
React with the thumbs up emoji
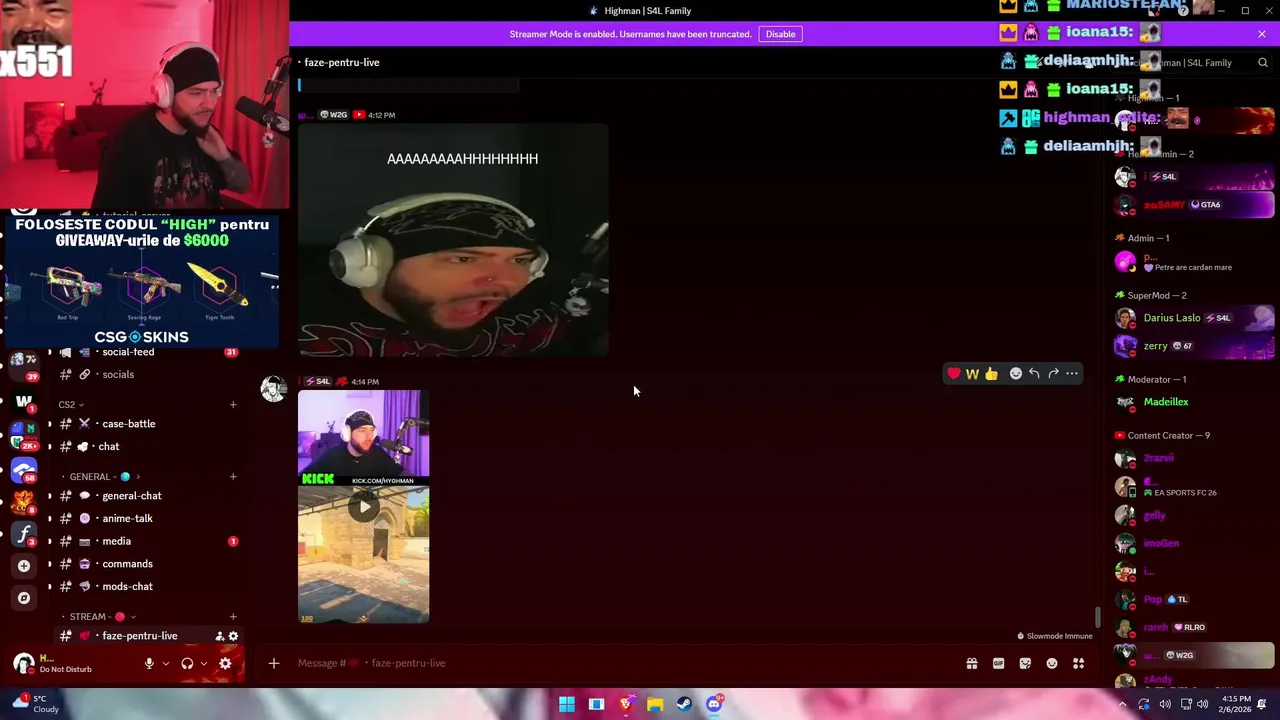point(991,374)
